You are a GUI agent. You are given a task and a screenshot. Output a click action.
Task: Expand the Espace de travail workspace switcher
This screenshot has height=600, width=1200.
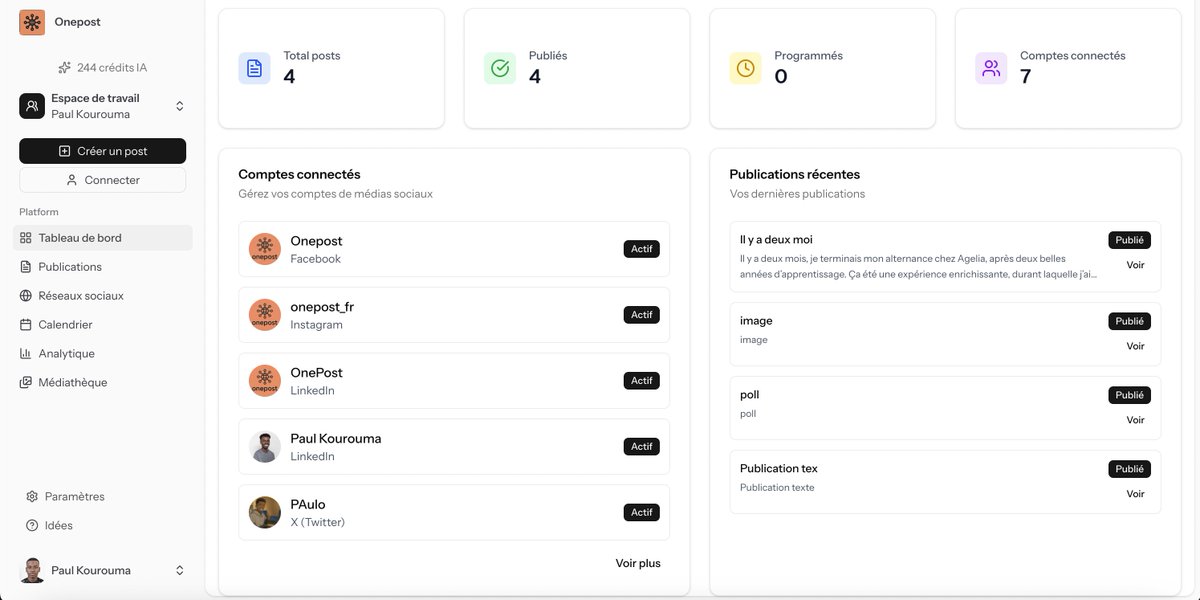tap(180, 106)
